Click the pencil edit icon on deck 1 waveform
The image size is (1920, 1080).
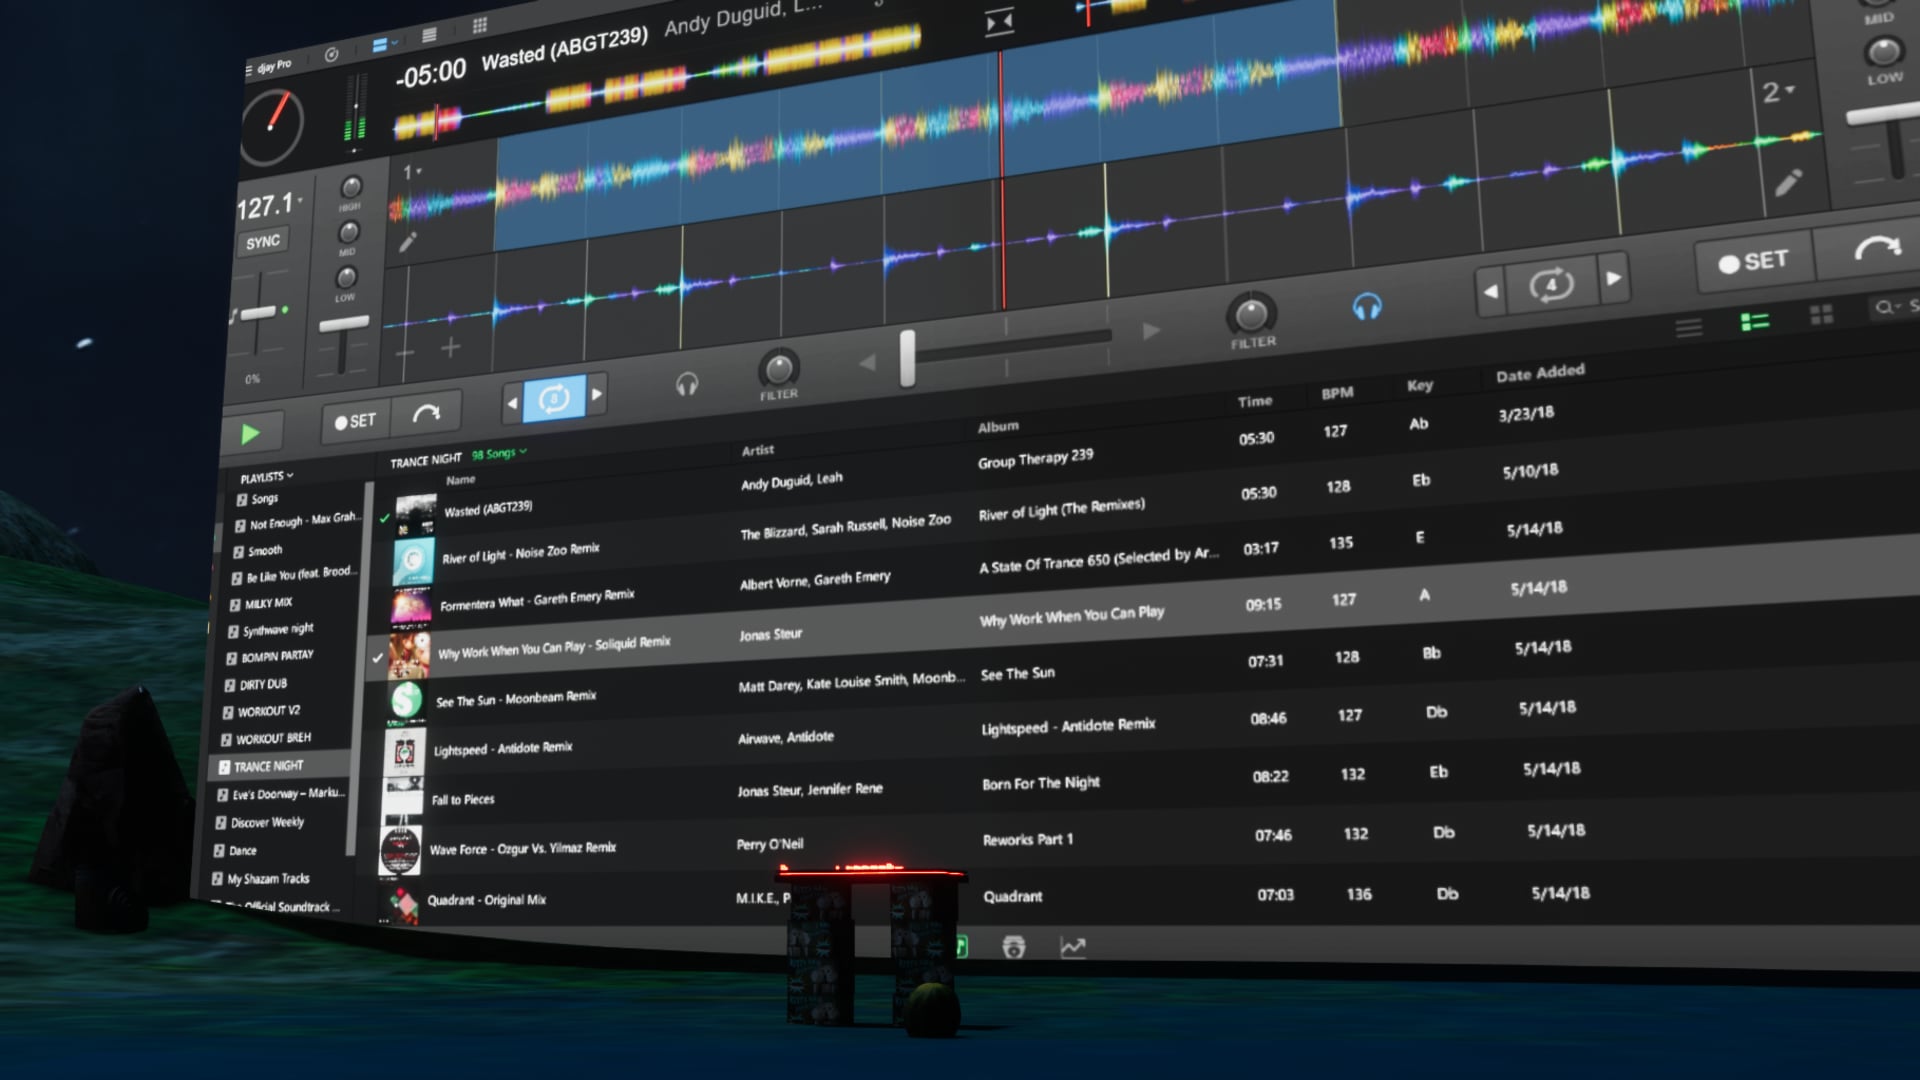tap(407, 243)
